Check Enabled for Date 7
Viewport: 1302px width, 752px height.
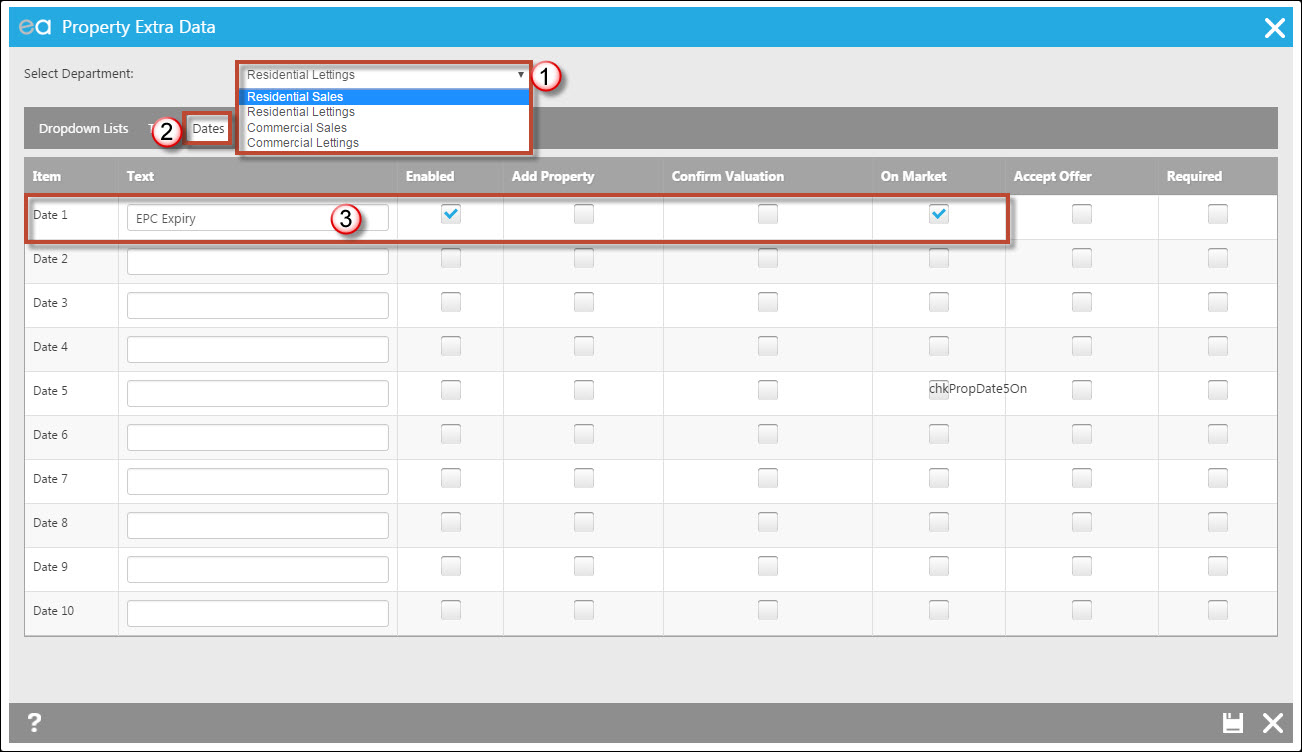click(451, 478)
